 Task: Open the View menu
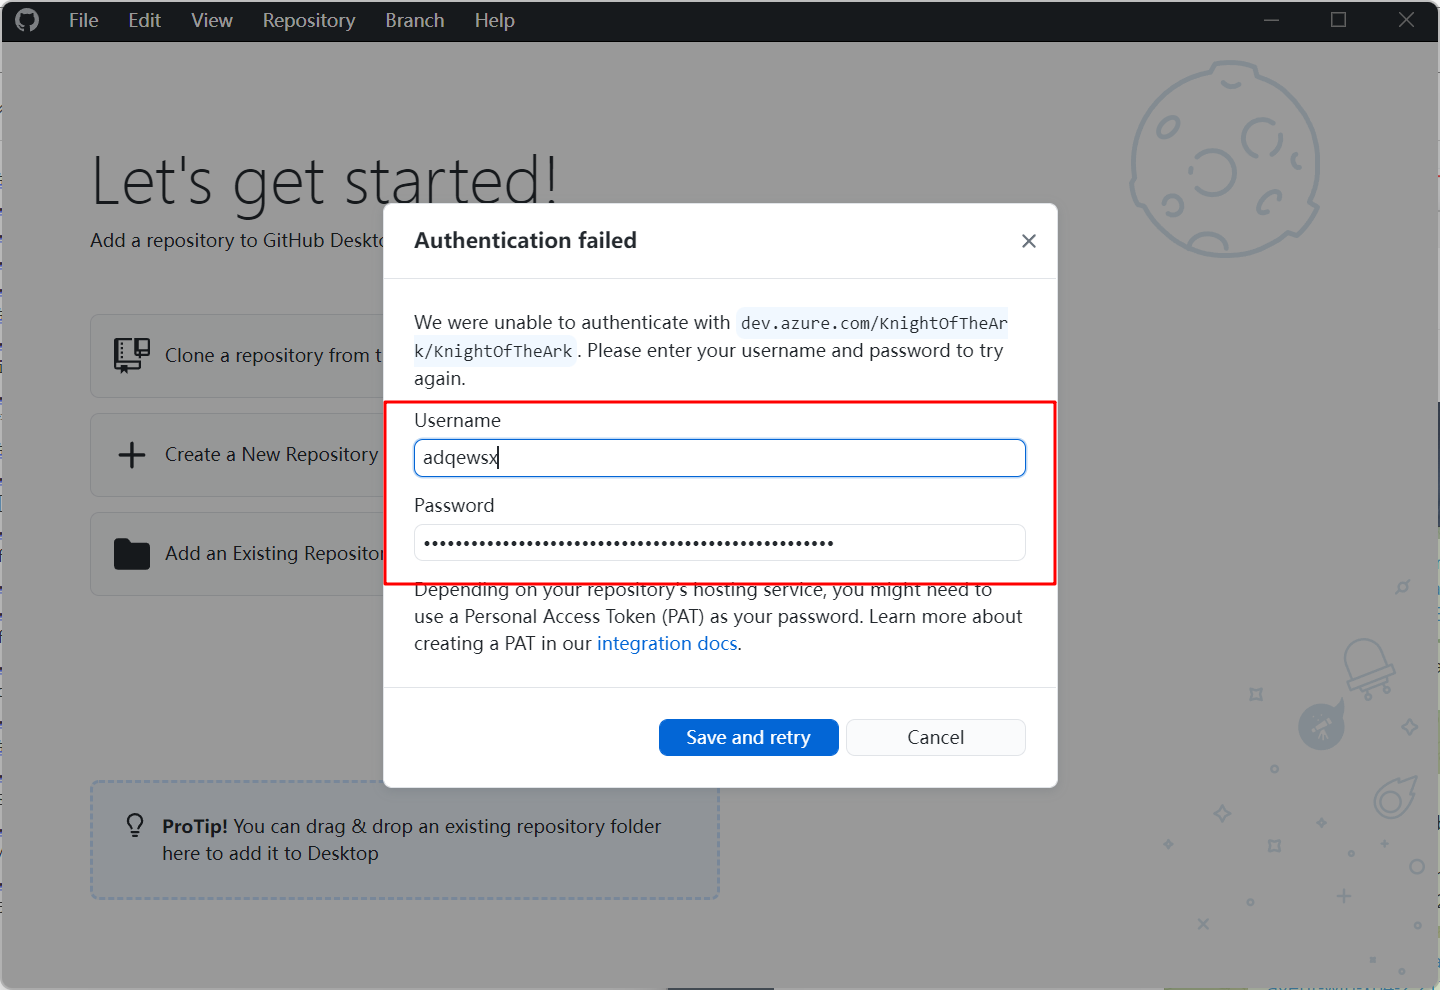[x=212, y=20]
